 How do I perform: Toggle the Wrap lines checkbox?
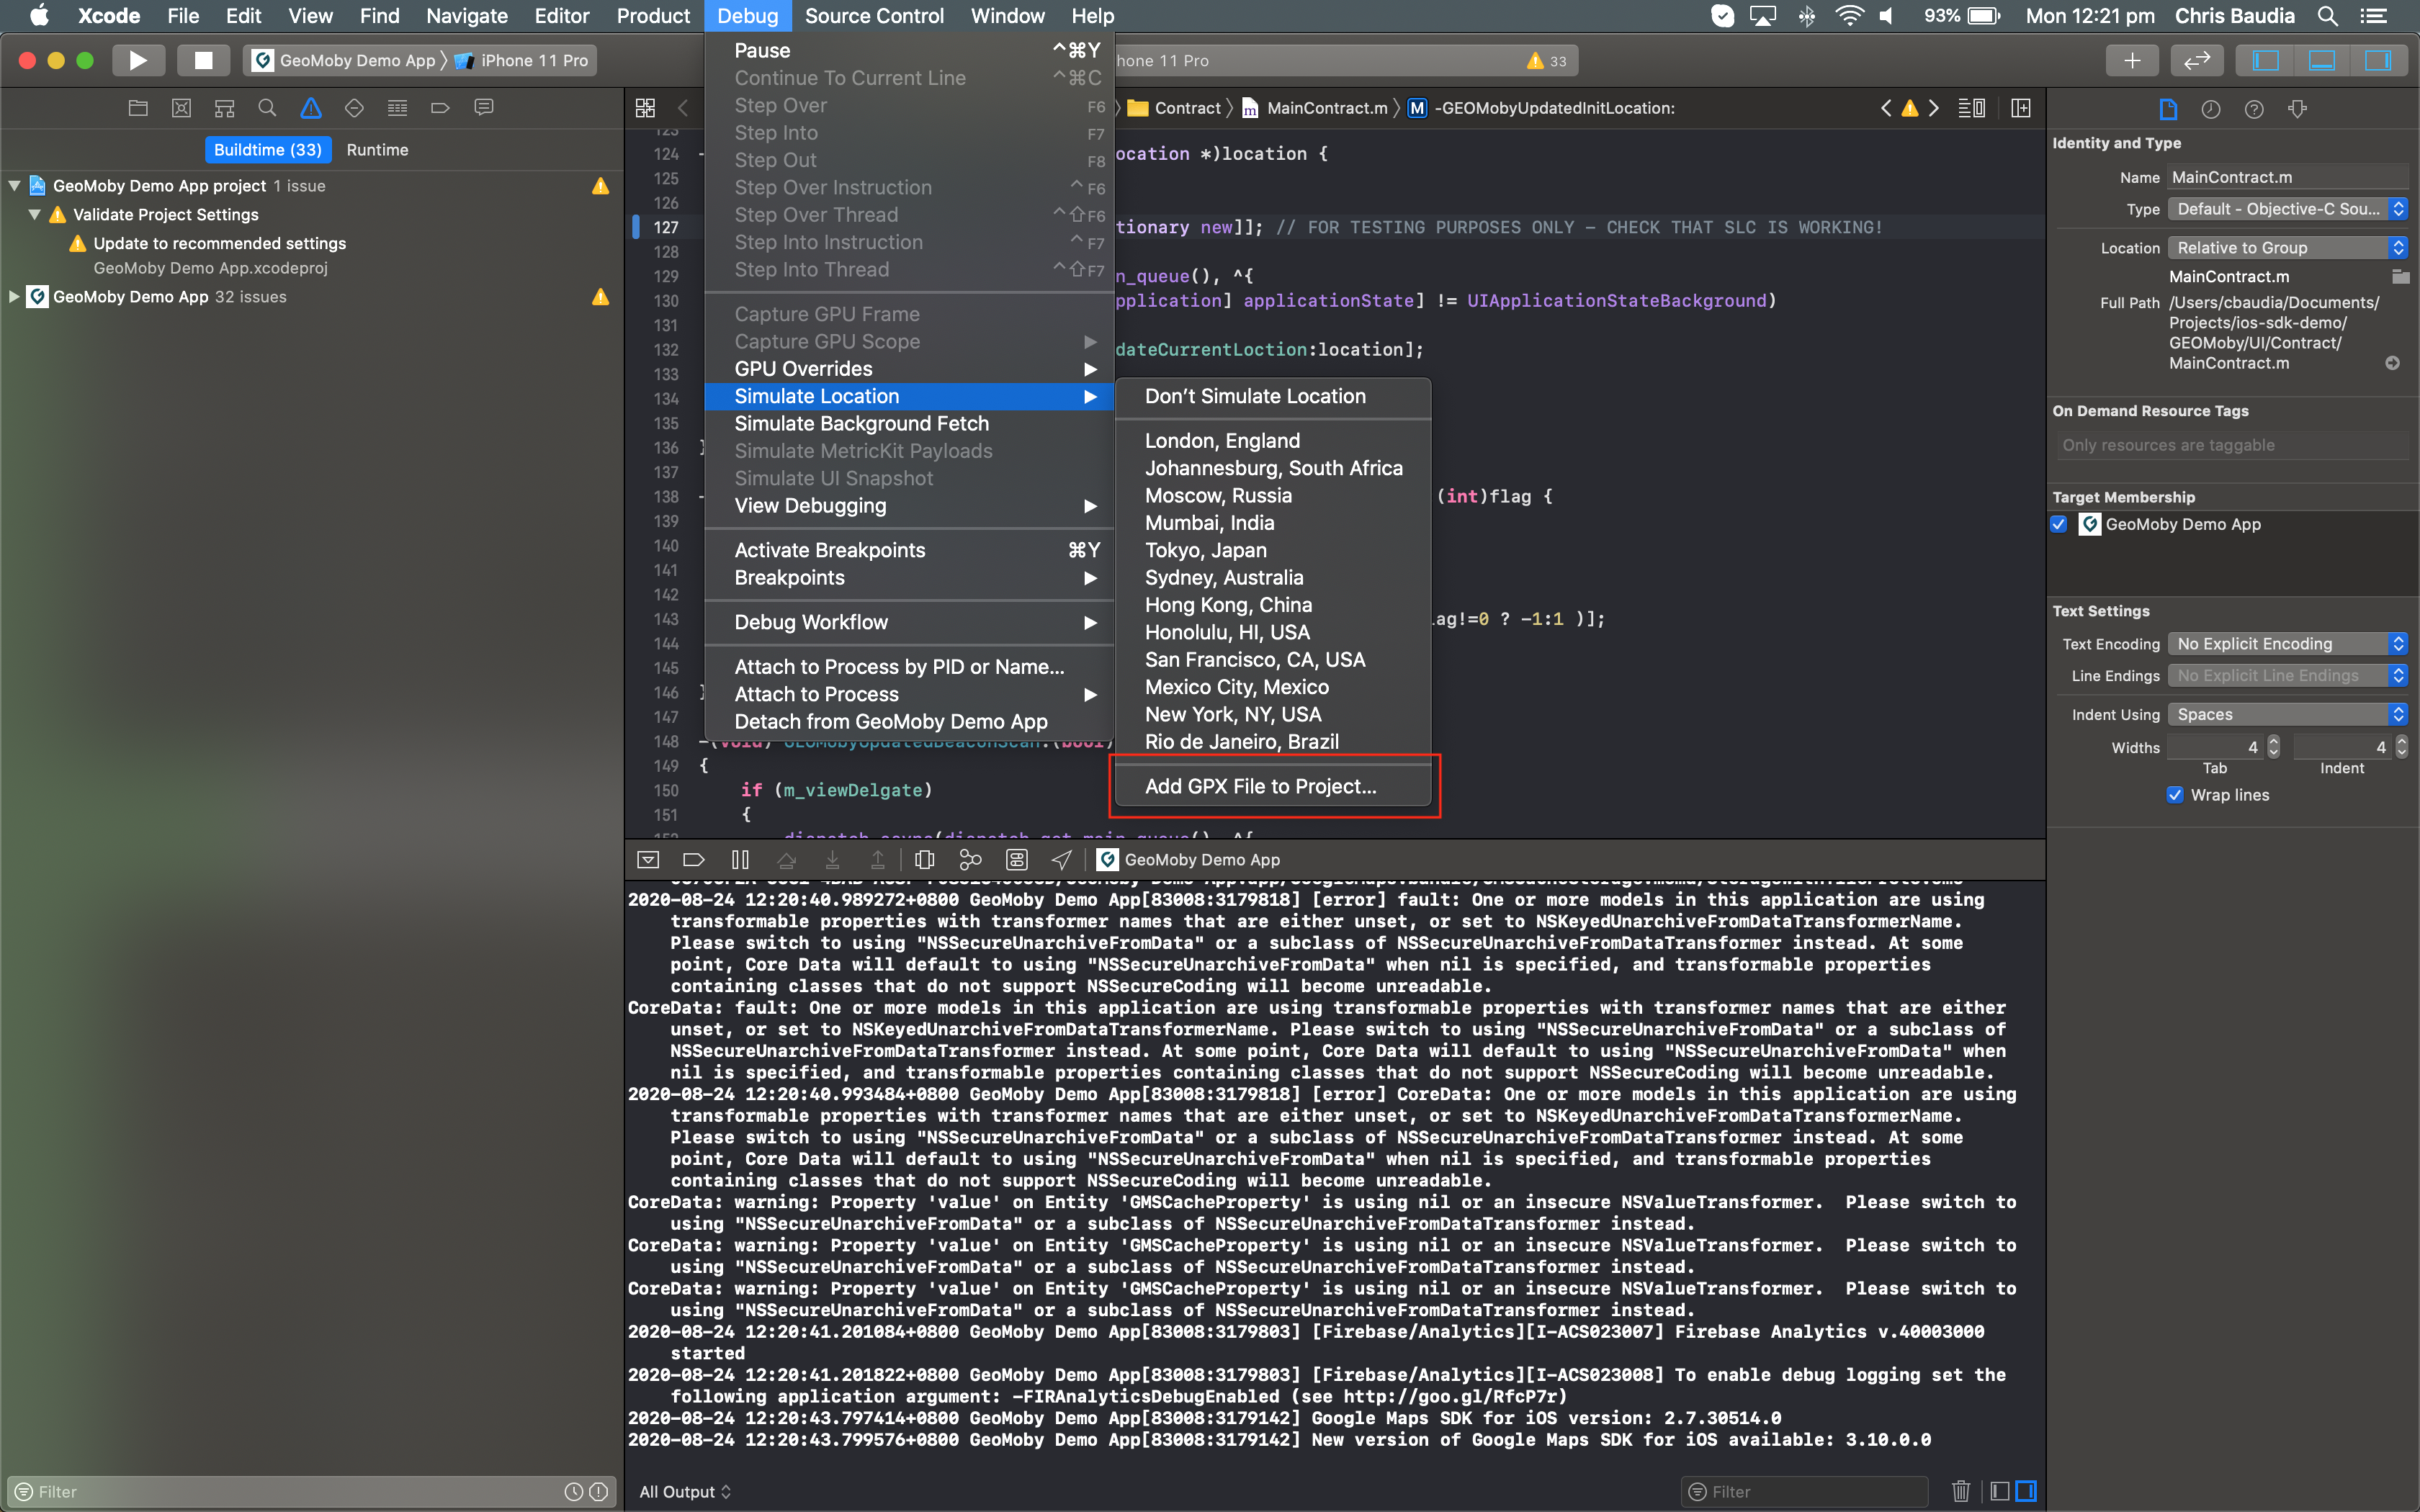coord(2175,795)
